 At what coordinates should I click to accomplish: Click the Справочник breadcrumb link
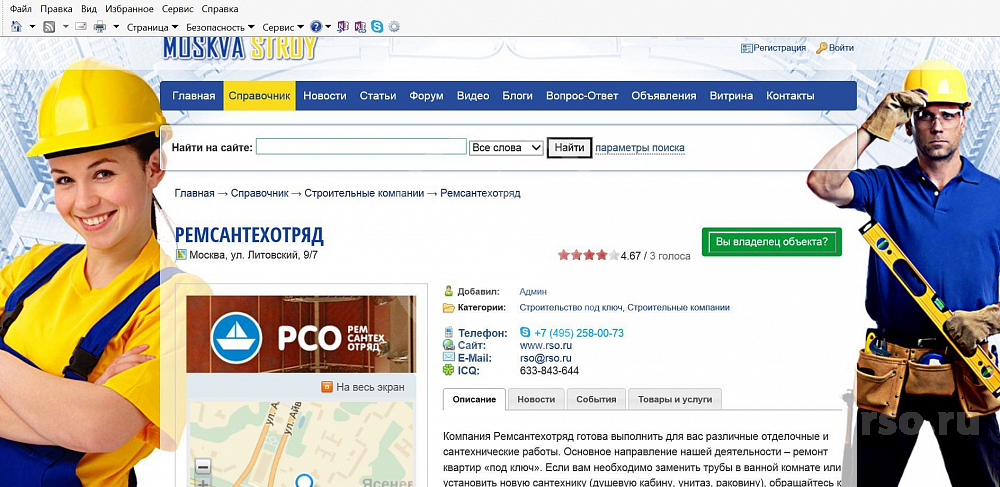pos(260,193)
